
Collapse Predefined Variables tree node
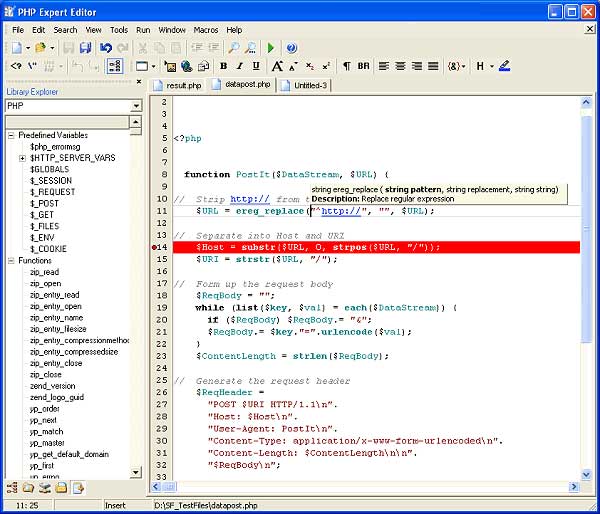point(11,135)
